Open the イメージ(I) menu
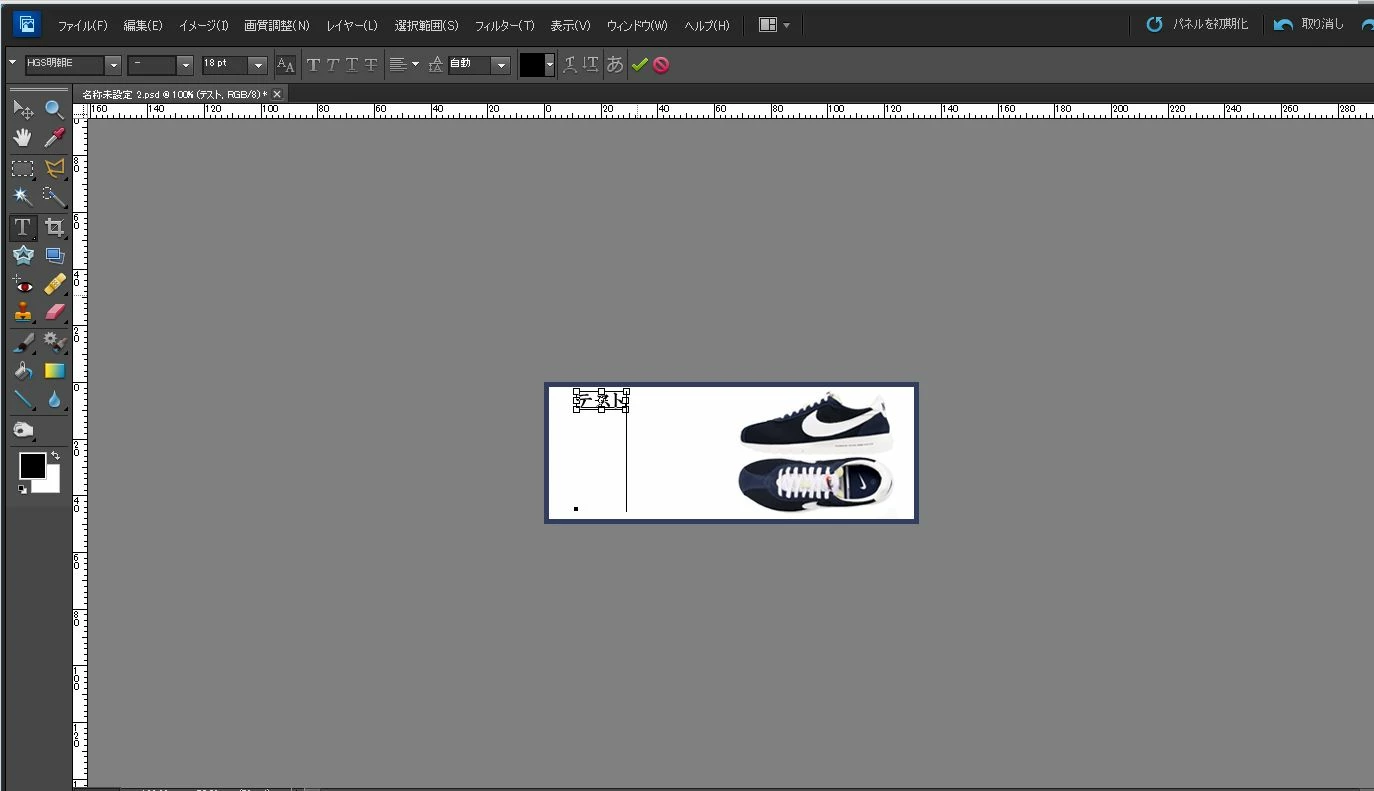The image size is (1374, 791). (x=203, y=25)
